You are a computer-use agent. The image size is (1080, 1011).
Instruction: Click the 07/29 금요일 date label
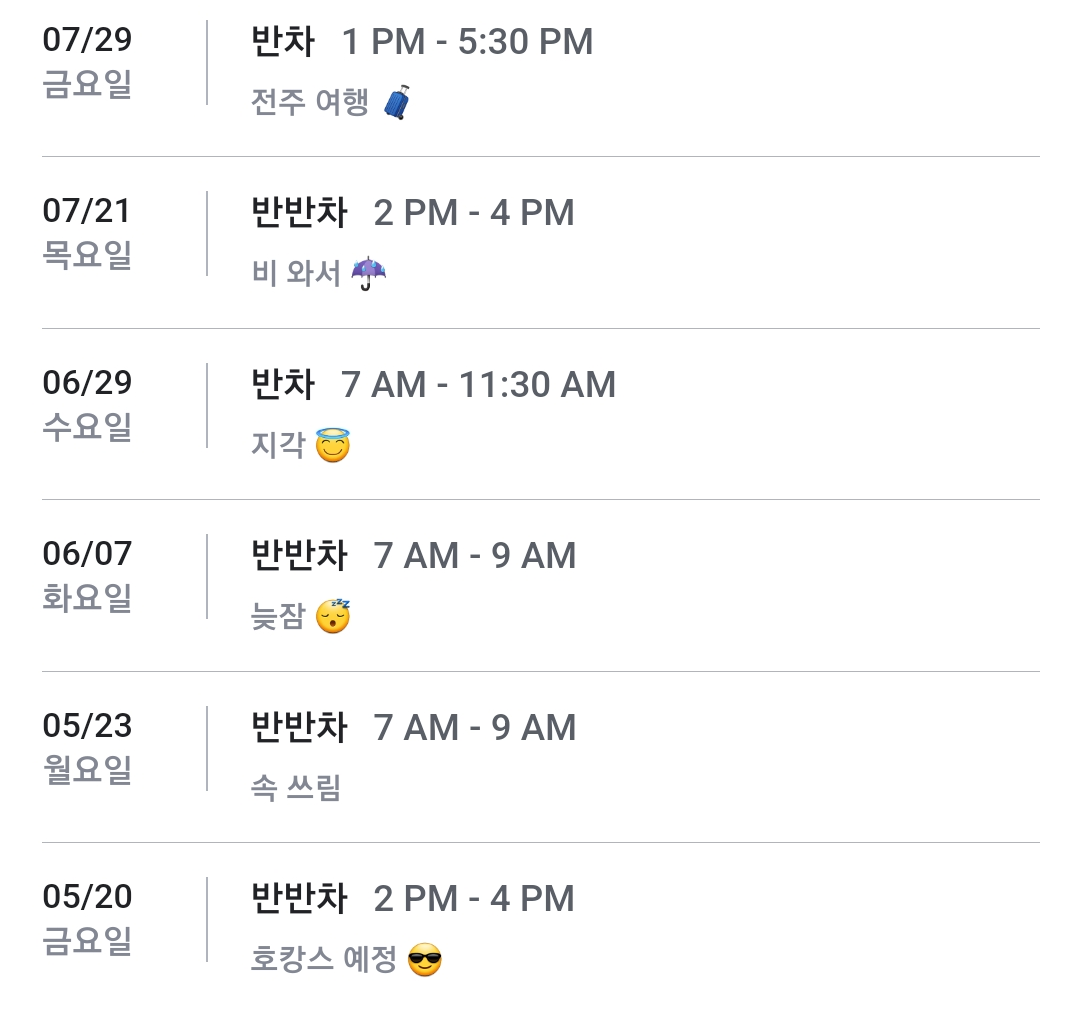click(x=88, y=62)
